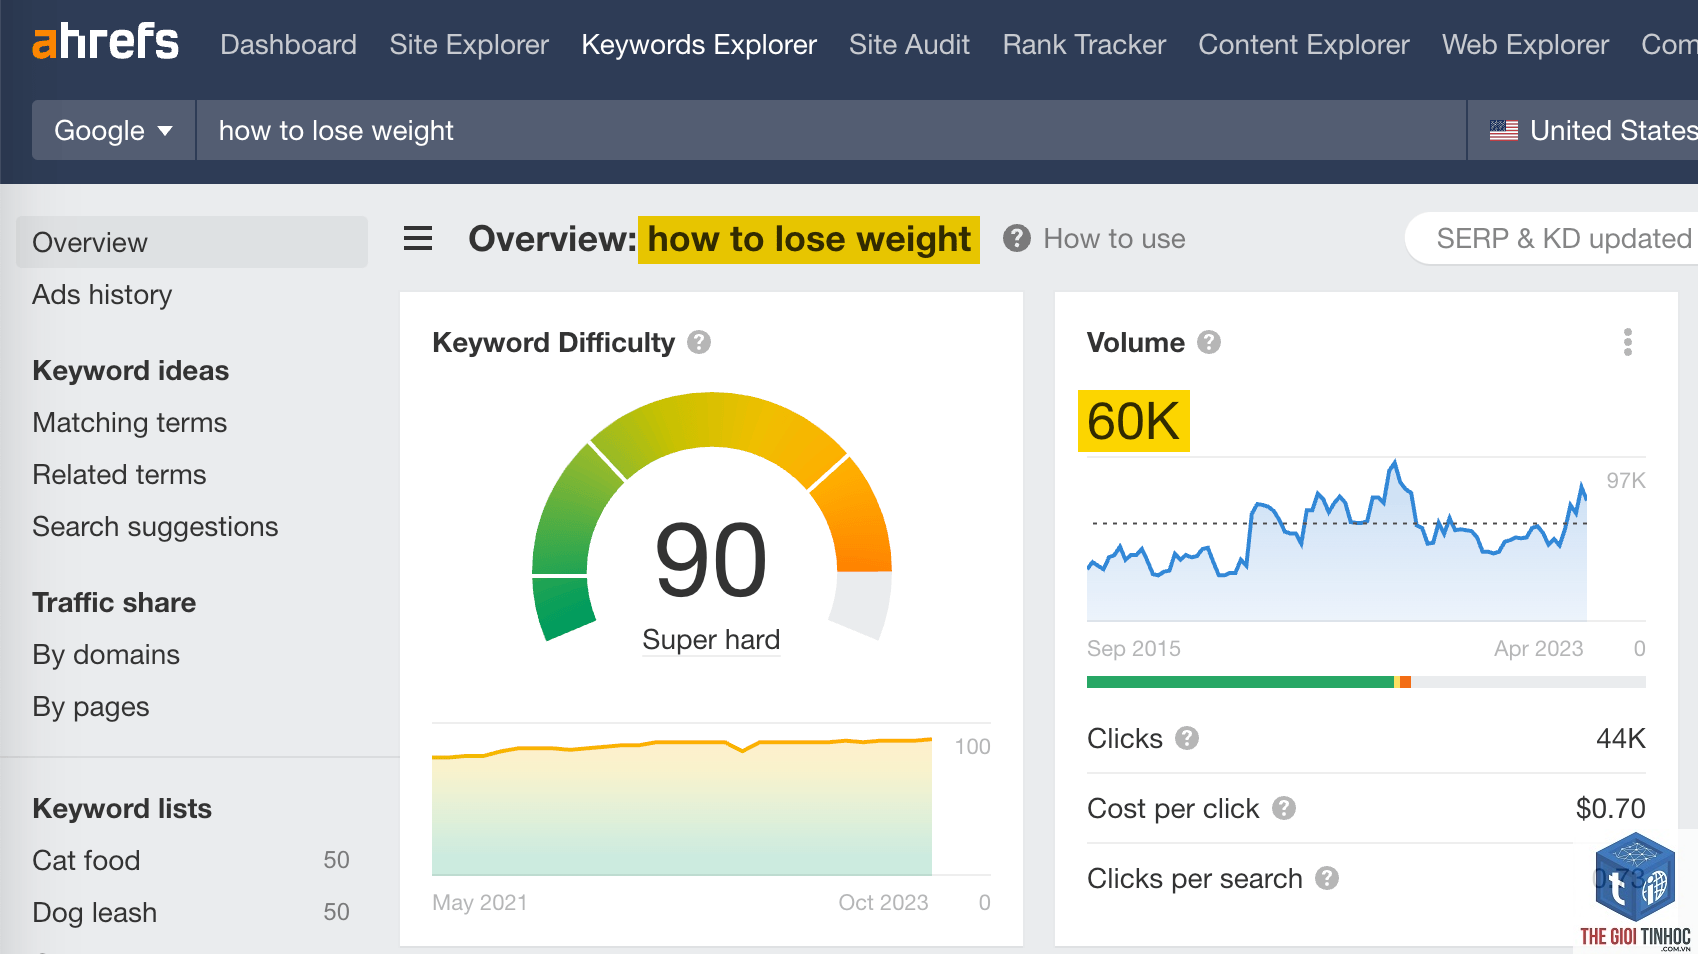Click the Cost per click help icon

pos(1284,808)
